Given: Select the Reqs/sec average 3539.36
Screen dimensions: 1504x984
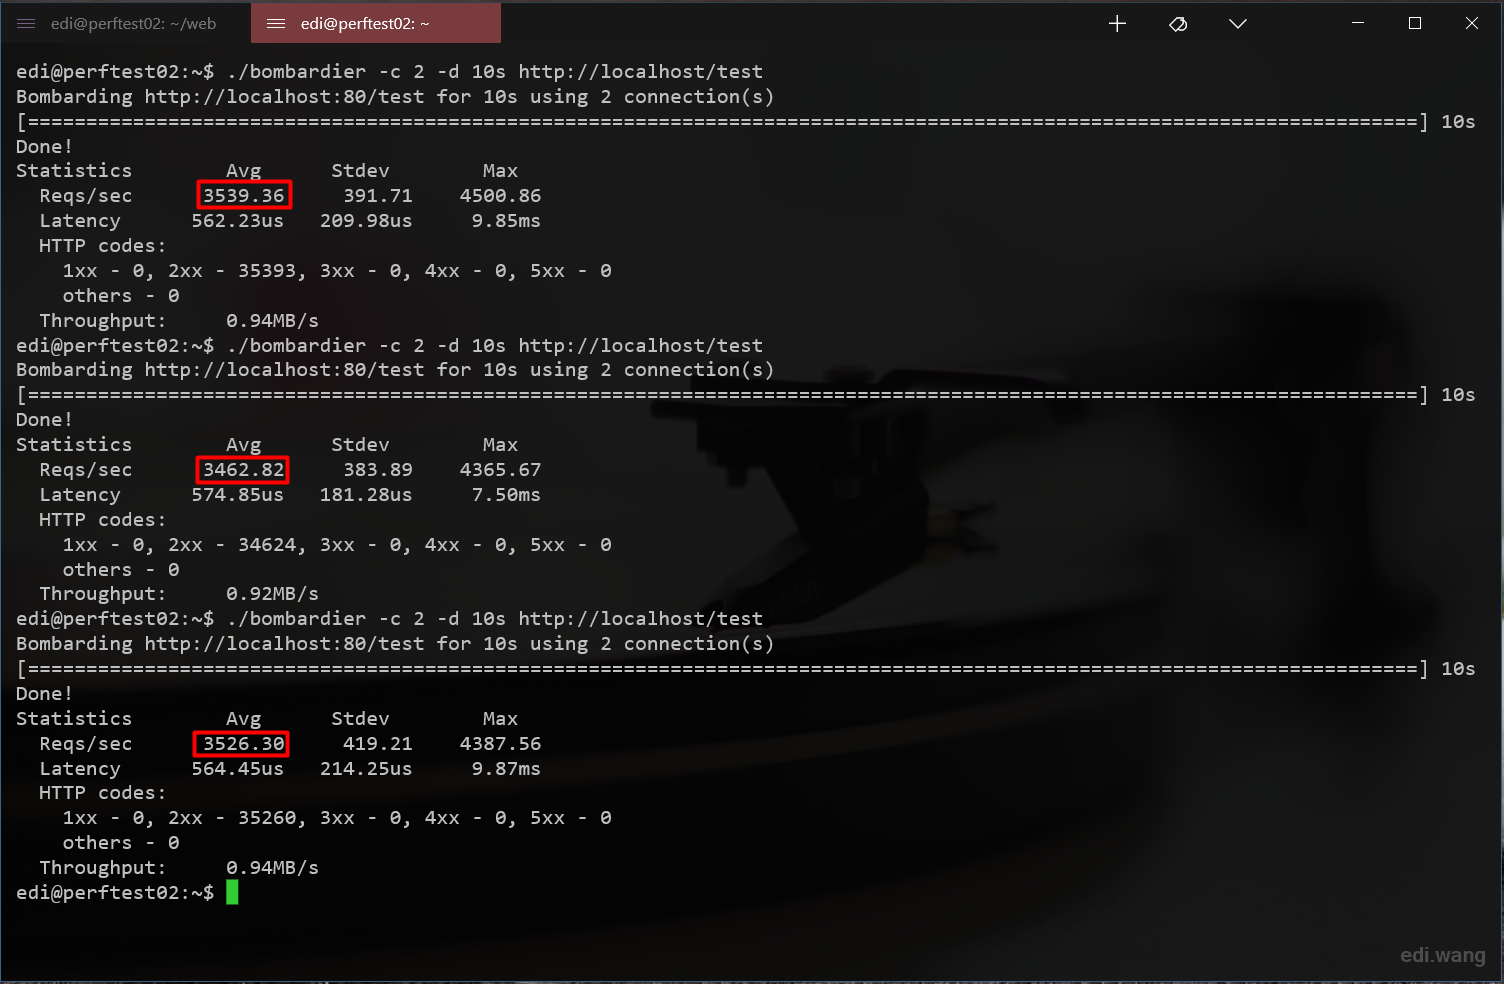Looking at the screenshot, I should [244, 195].
